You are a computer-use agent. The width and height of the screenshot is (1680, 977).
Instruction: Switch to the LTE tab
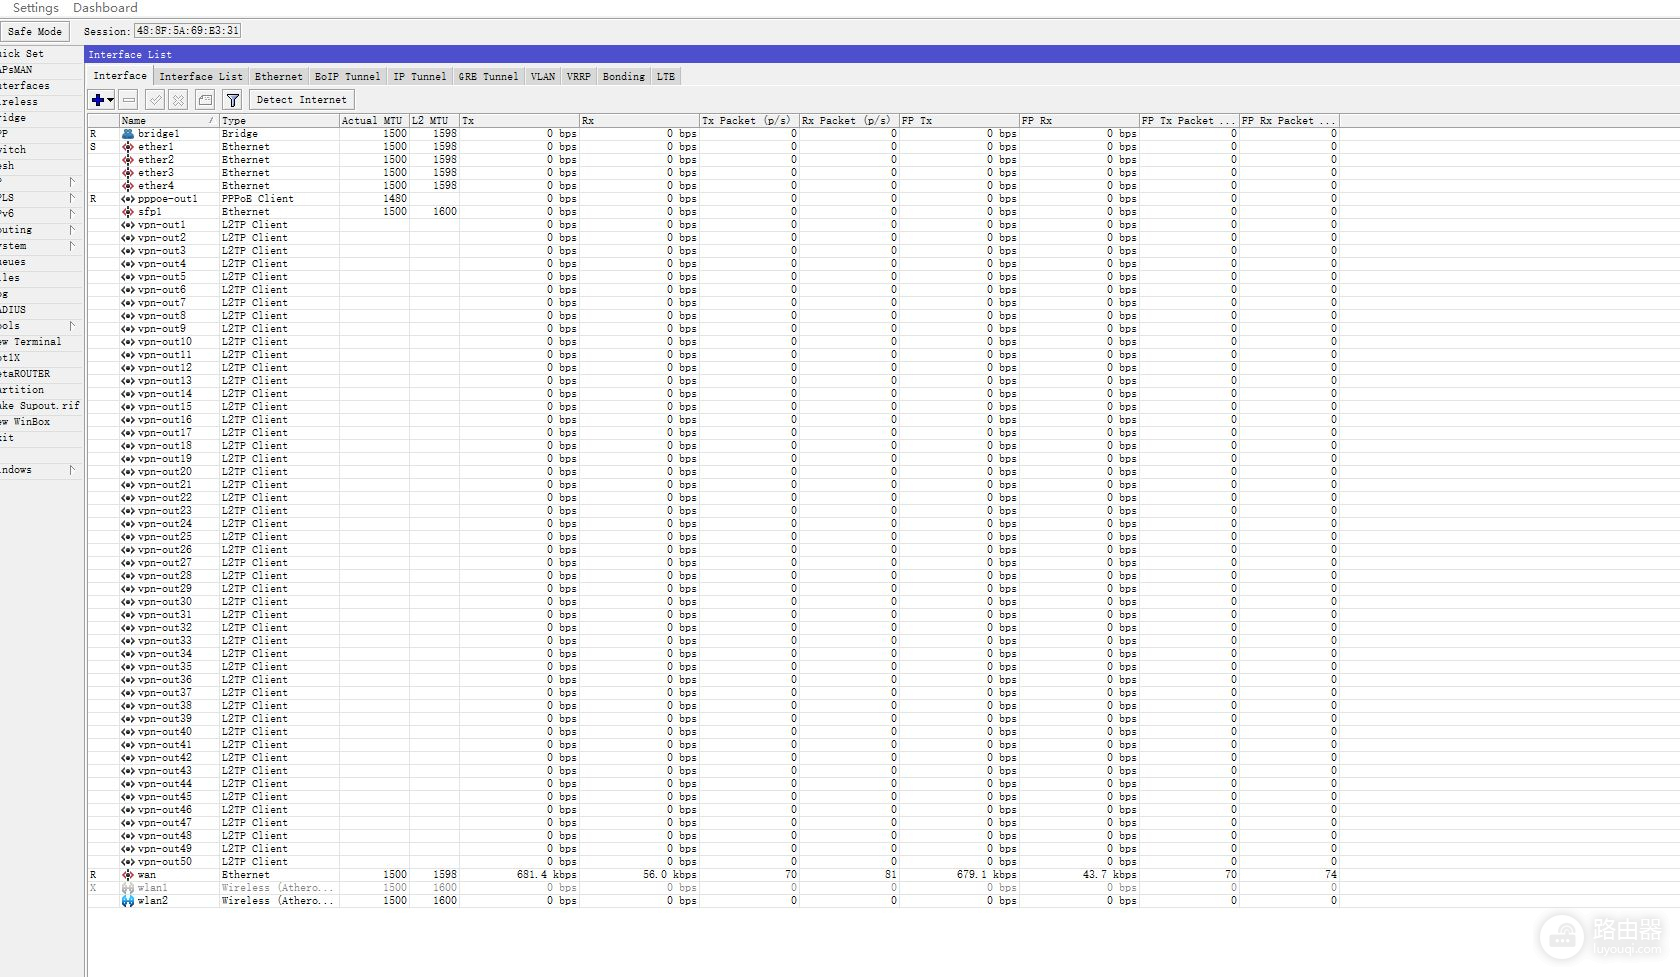coord(666,77)
